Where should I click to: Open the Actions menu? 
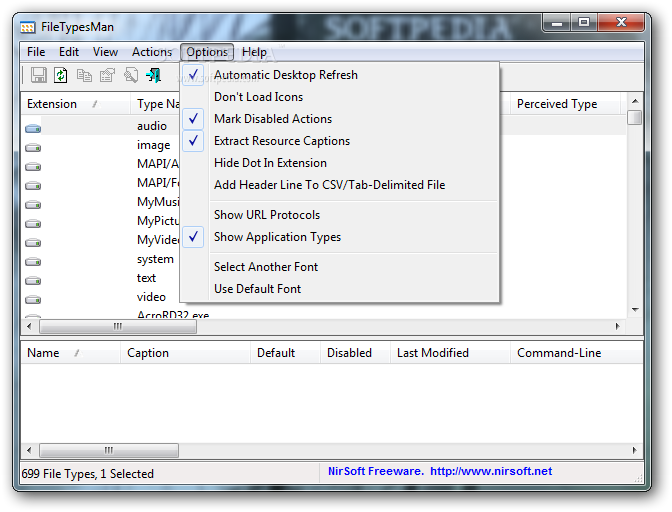point(152,52)
